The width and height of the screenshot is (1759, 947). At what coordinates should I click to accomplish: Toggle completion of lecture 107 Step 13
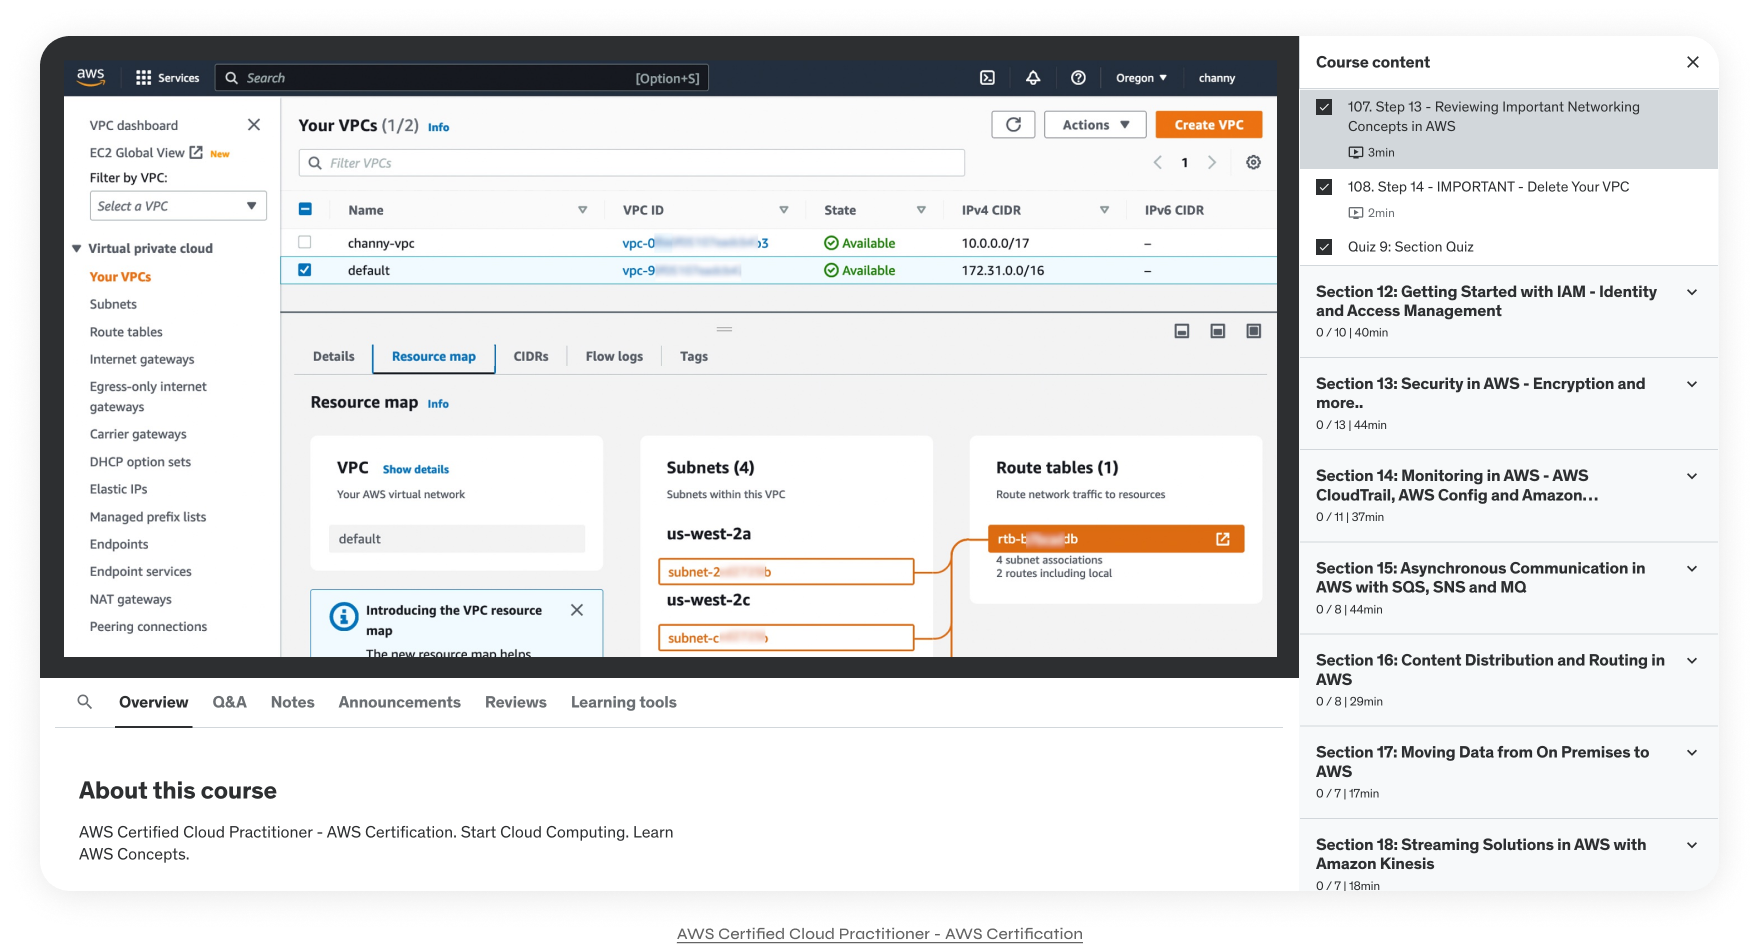click(1324, 107)
